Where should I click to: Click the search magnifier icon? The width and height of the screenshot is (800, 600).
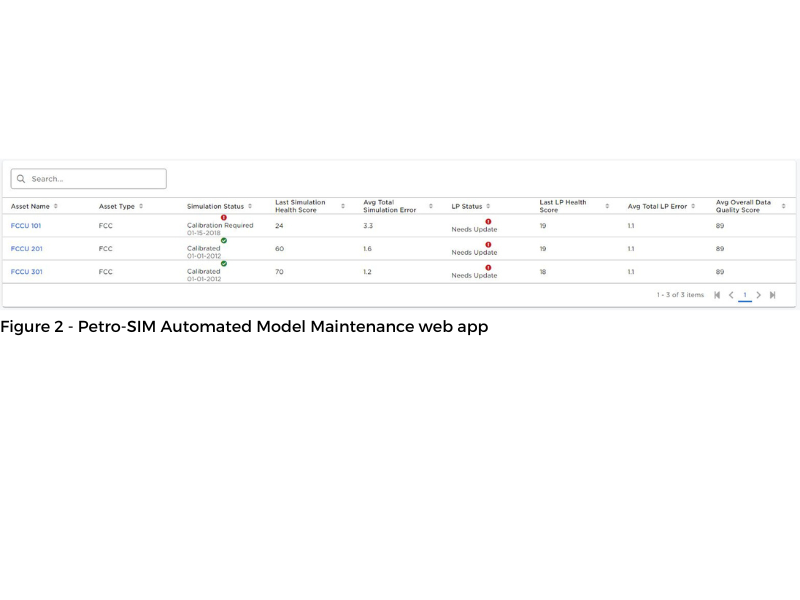tap(21, 179)
